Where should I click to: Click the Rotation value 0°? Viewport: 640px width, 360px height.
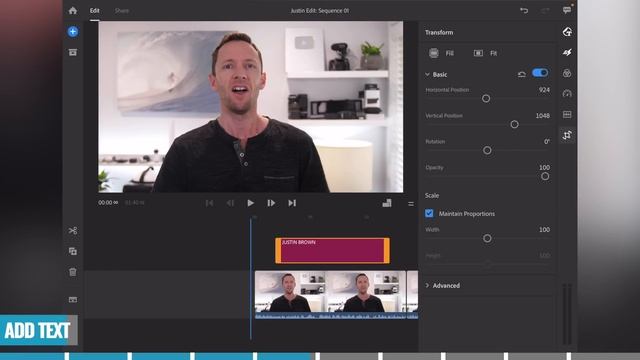coord(547,142)
